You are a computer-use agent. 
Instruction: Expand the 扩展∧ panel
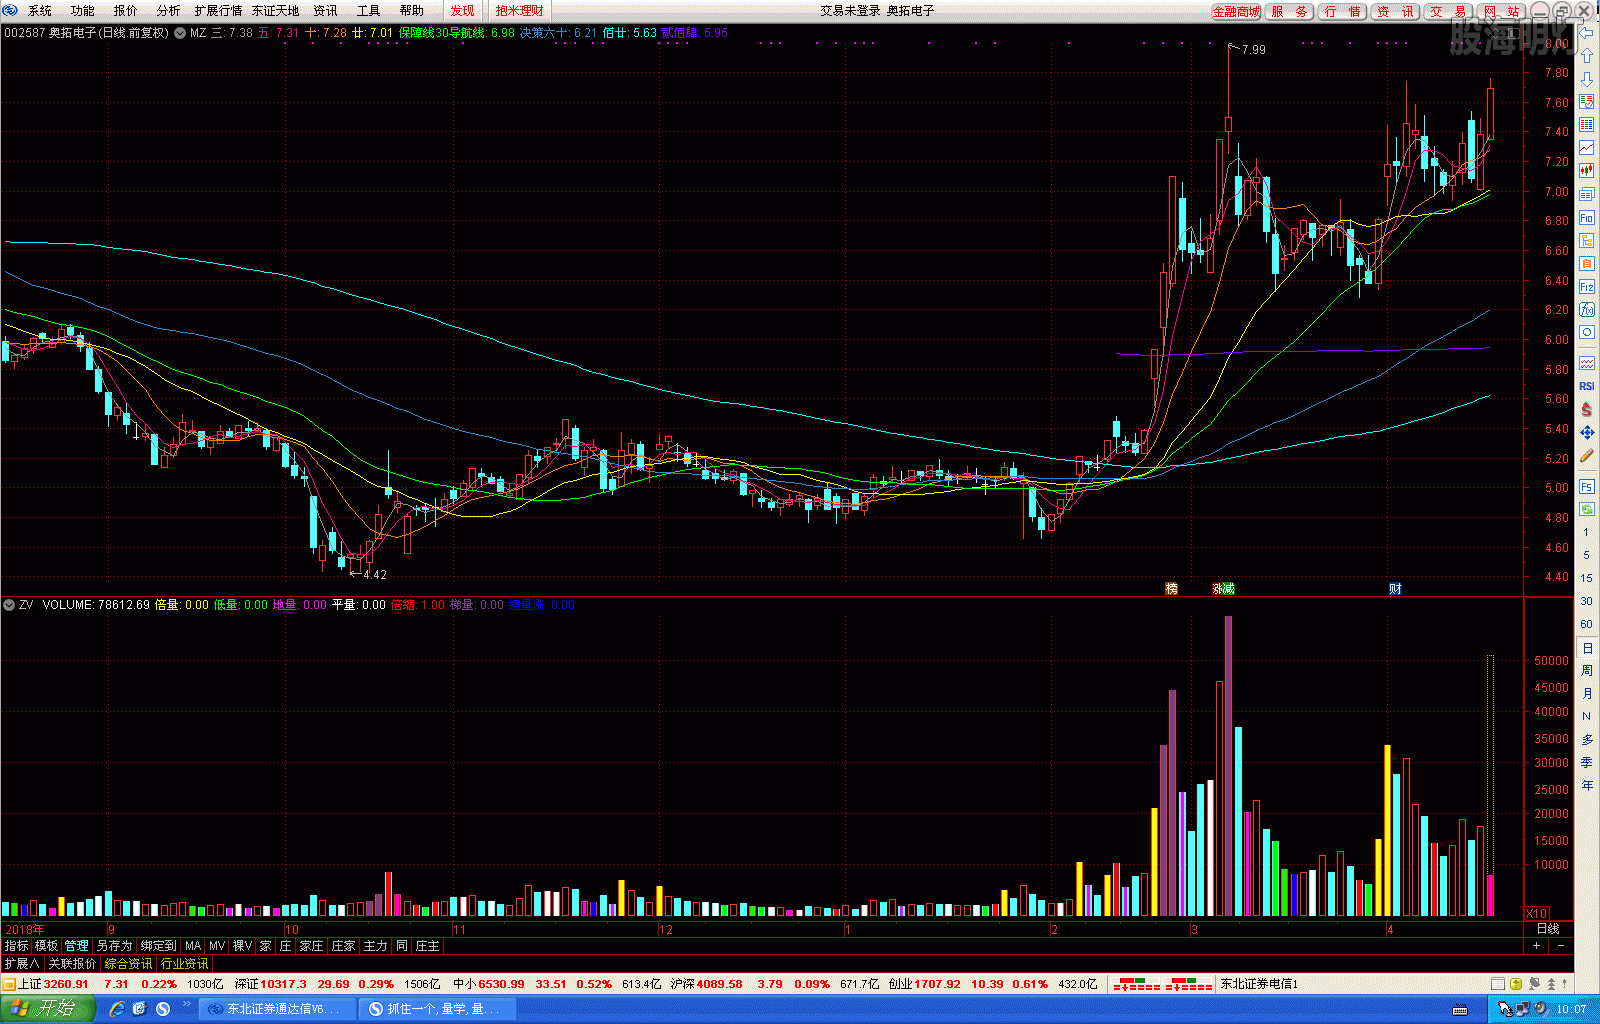point(22,964)
